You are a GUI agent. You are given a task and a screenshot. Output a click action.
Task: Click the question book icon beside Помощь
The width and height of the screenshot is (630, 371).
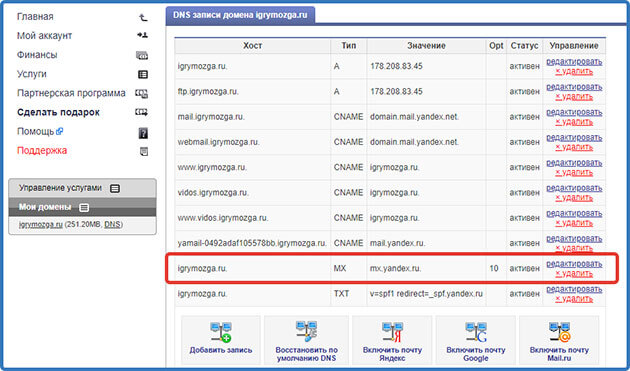click(143, 133)
